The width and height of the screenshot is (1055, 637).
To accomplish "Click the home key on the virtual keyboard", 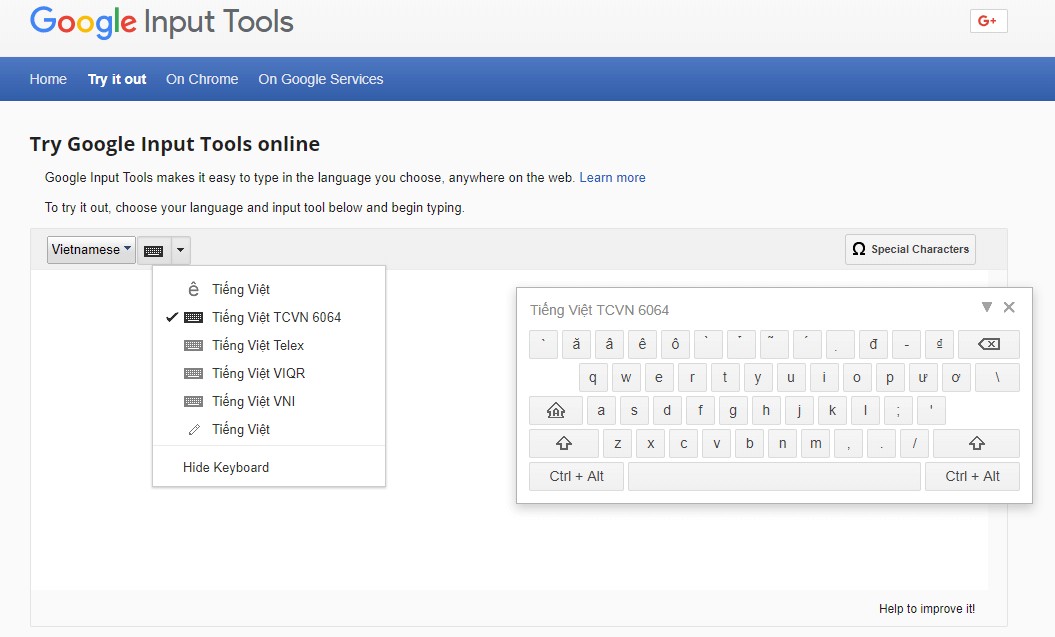I will point(555,410).
